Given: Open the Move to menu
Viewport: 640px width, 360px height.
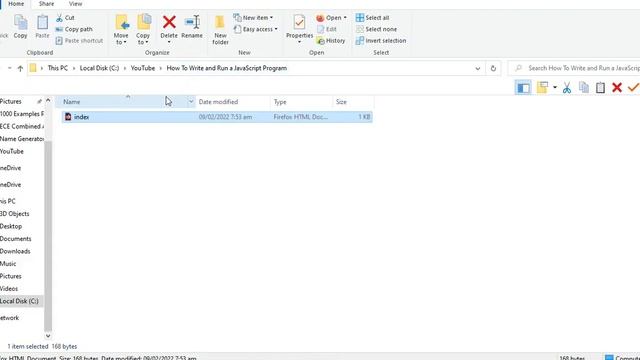Looking at the screenshot, I should coord(121,29).
